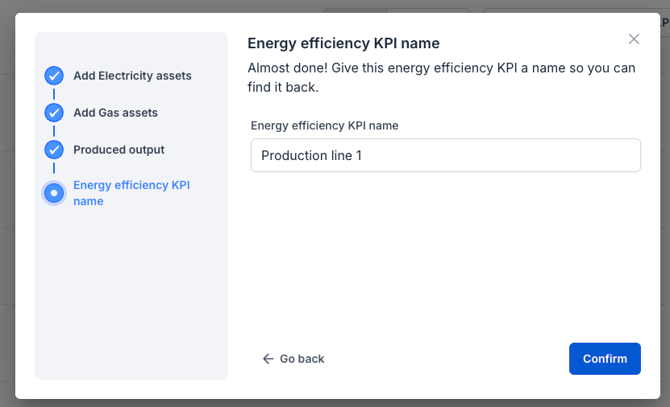670x407 pixels.
Task: Click the connector line above the active step
Action: [54, 169]
